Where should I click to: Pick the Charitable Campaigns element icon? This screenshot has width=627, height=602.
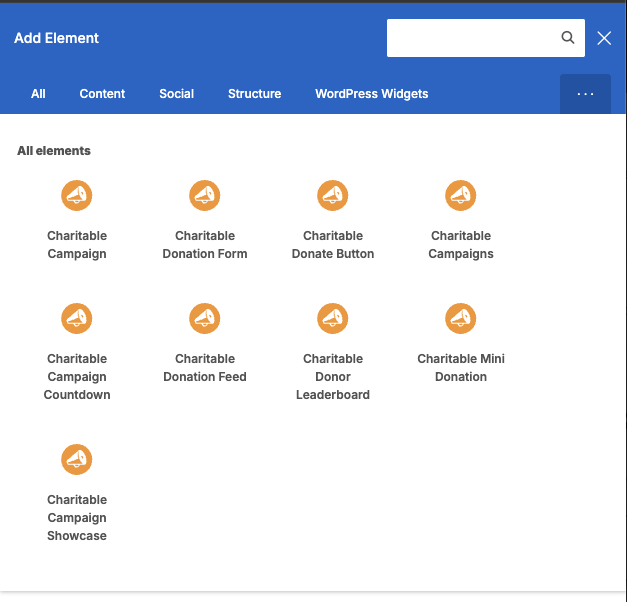click(x=460, y=195)
